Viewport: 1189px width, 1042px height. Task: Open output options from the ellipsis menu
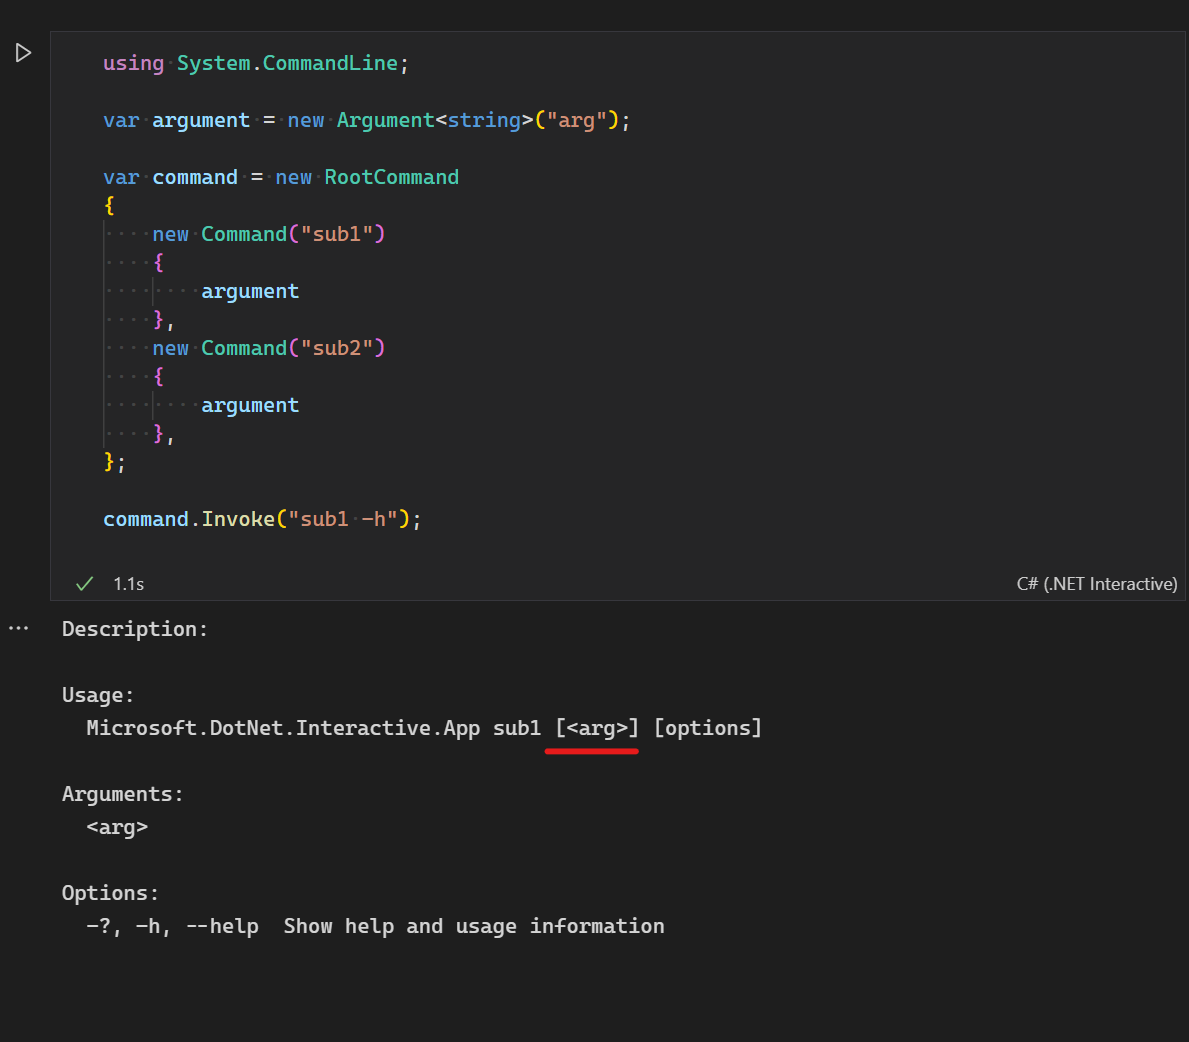click(x=18, y=628)
